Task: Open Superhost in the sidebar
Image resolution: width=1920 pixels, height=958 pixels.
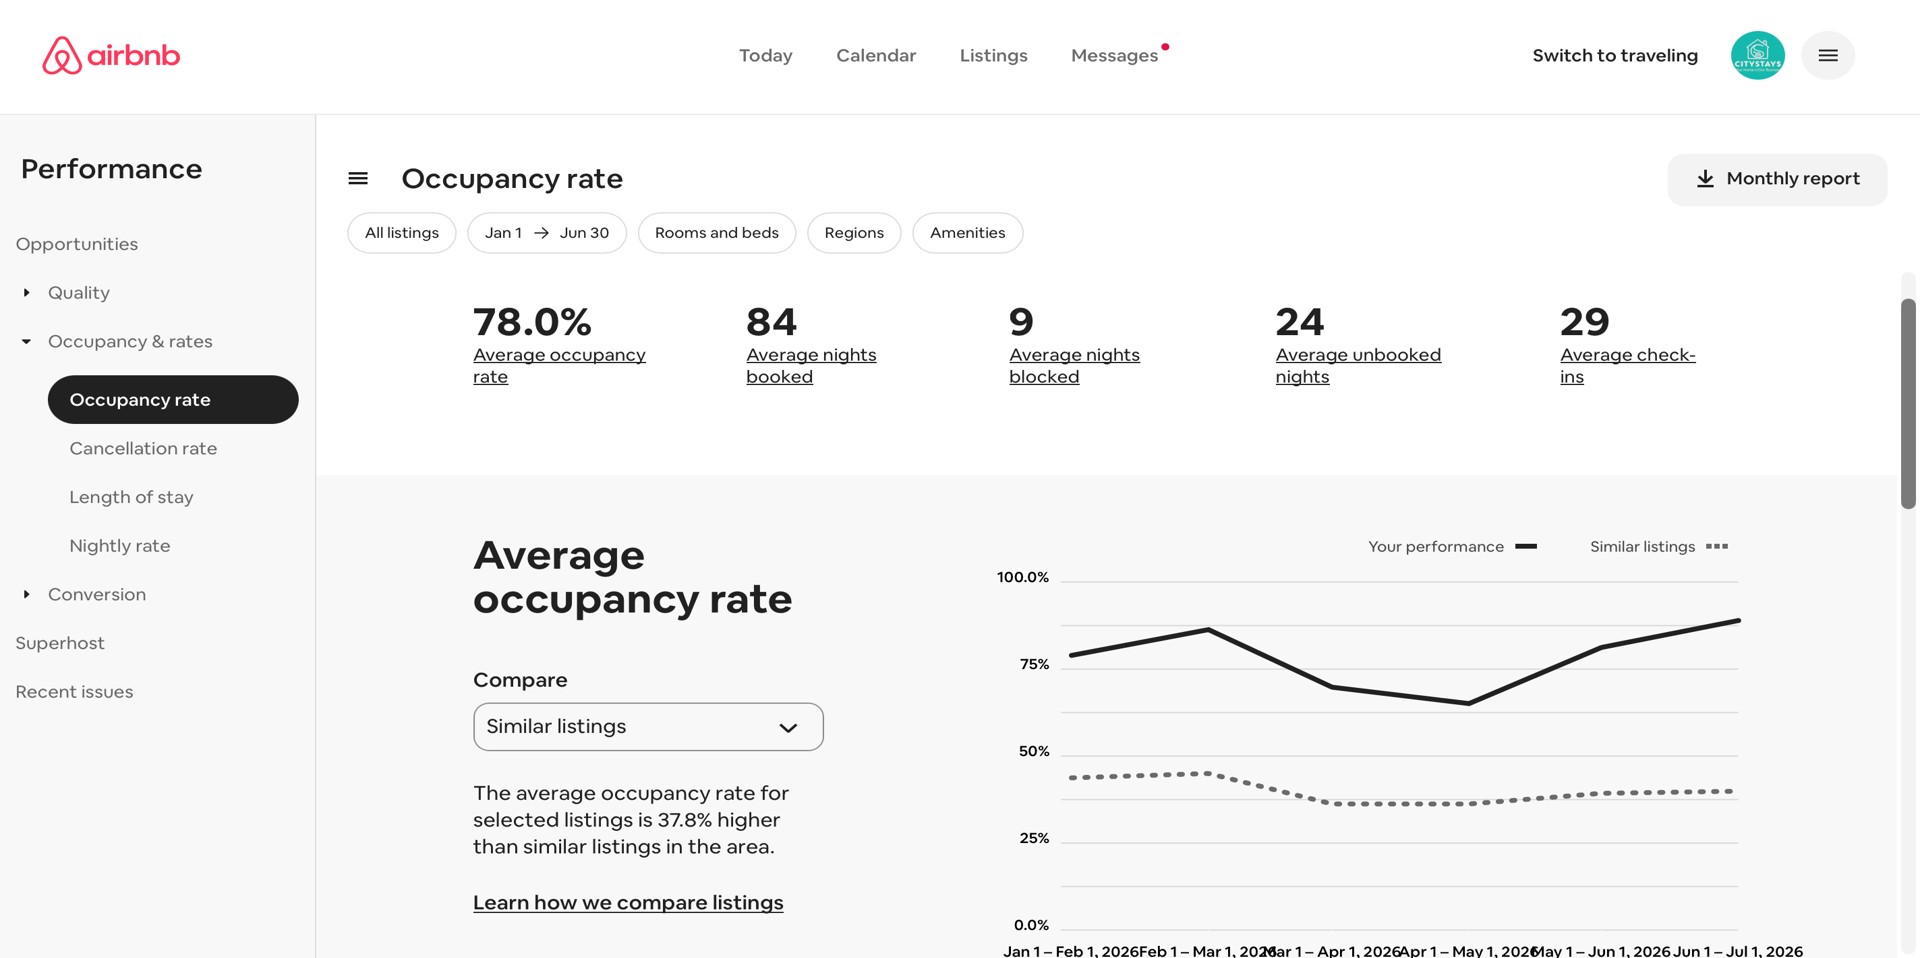Action: pos(60,643)
